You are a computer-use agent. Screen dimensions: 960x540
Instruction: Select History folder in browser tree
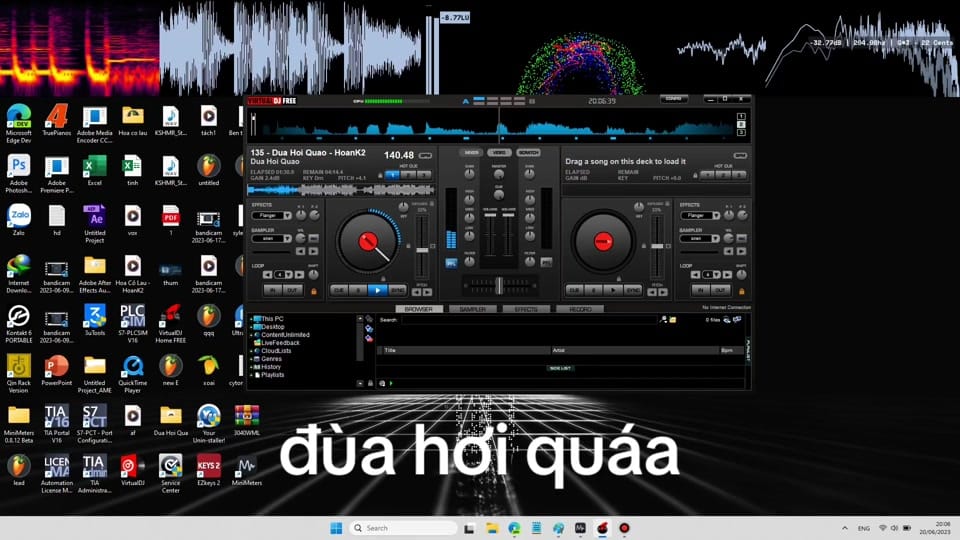point(271,367)
